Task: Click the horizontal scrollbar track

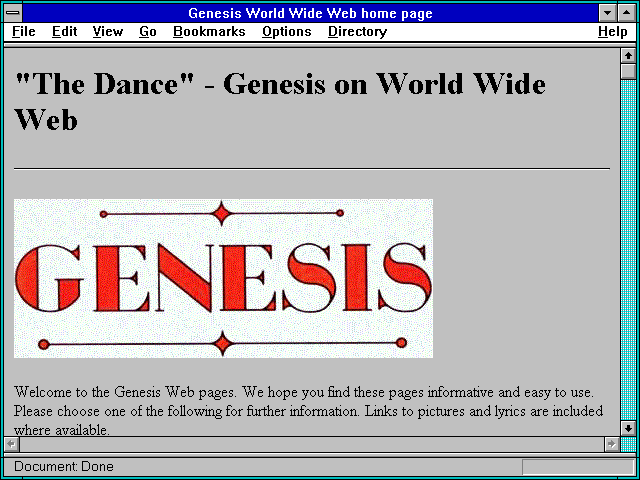Action: pyautogui.click(x=312, y=444)
